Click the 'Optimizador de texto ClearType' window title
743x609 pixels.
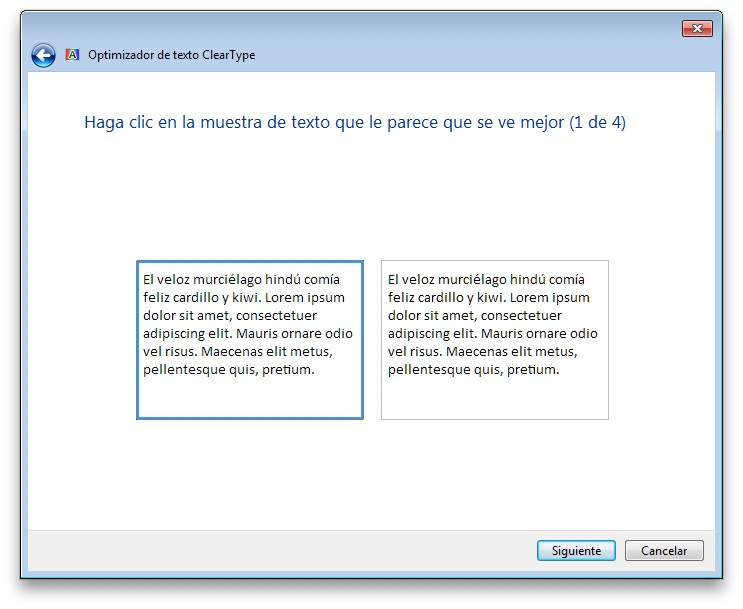point(171,55)
